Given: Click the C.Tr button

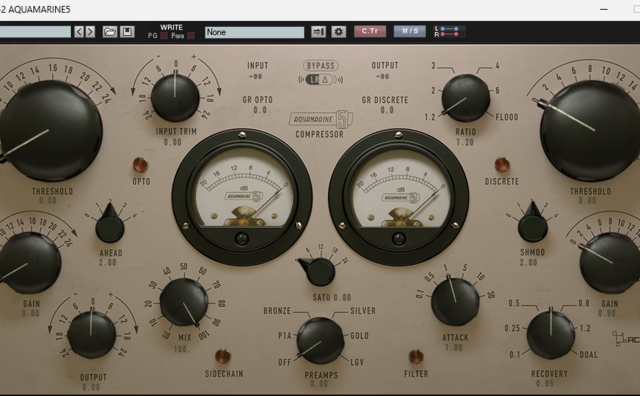Looking at the screenshot, I should [370, 31].
